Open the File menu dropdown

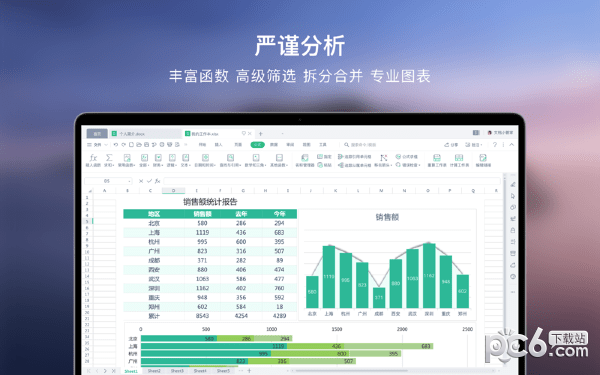click(97, 145)
